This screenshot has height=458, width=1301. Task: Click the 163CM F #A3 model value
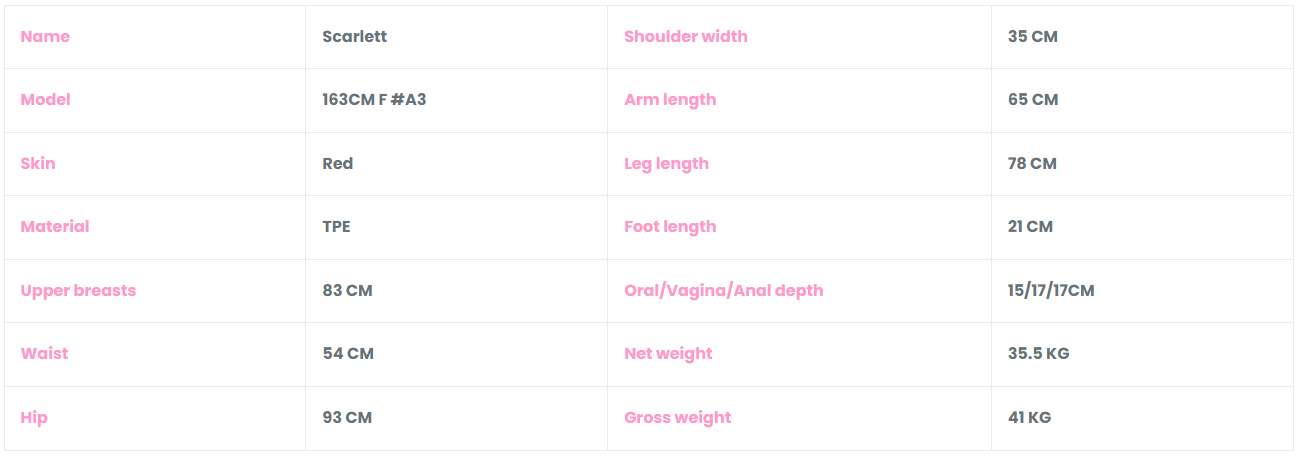pos(374,100)
